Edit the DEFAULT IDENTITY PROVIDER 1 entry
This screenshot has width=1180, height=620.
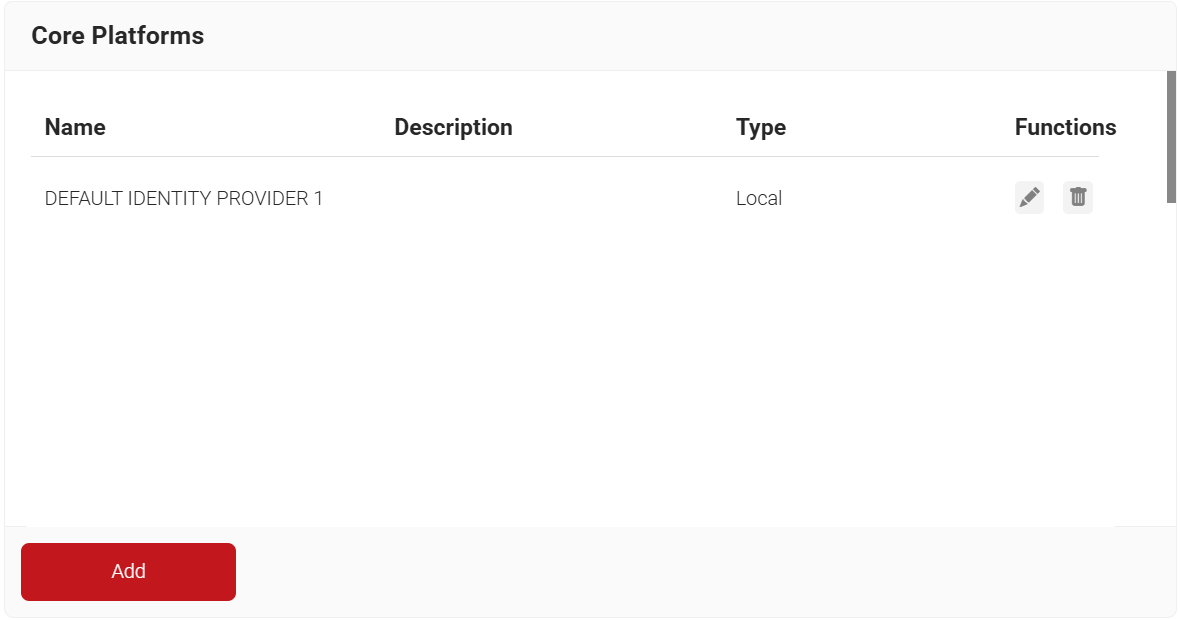point(1029,198)
